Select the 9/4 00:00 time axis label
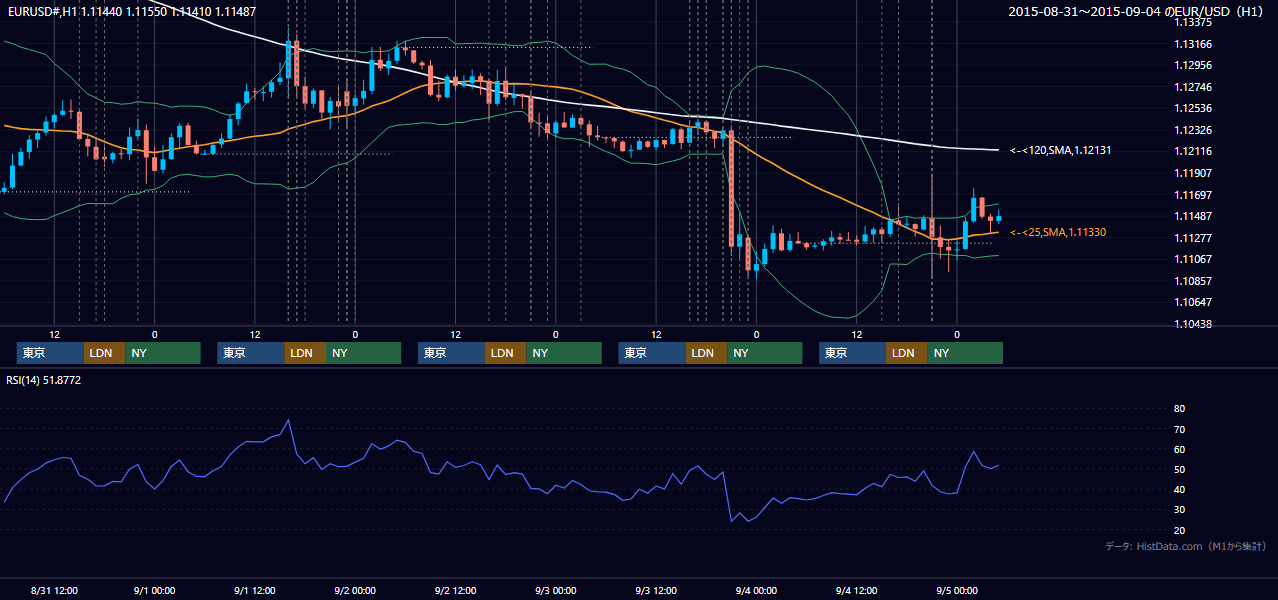 pyautogui.click(x=756, y=590)
